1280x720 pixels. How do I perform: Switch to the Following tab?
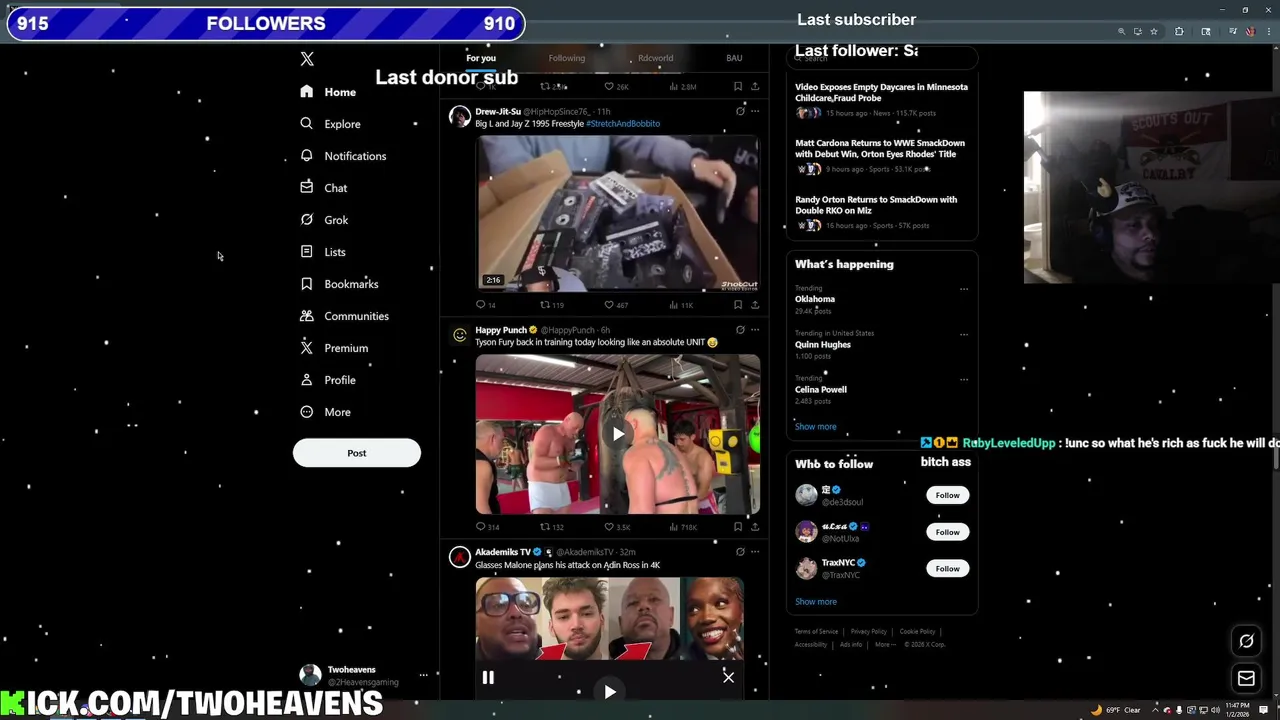point(567,58)
